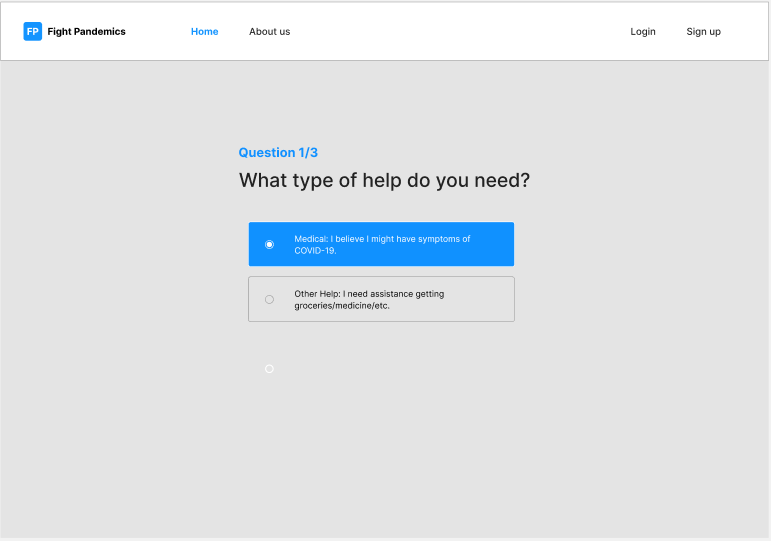Click Sign up in the header

click(x=704, y=31)
